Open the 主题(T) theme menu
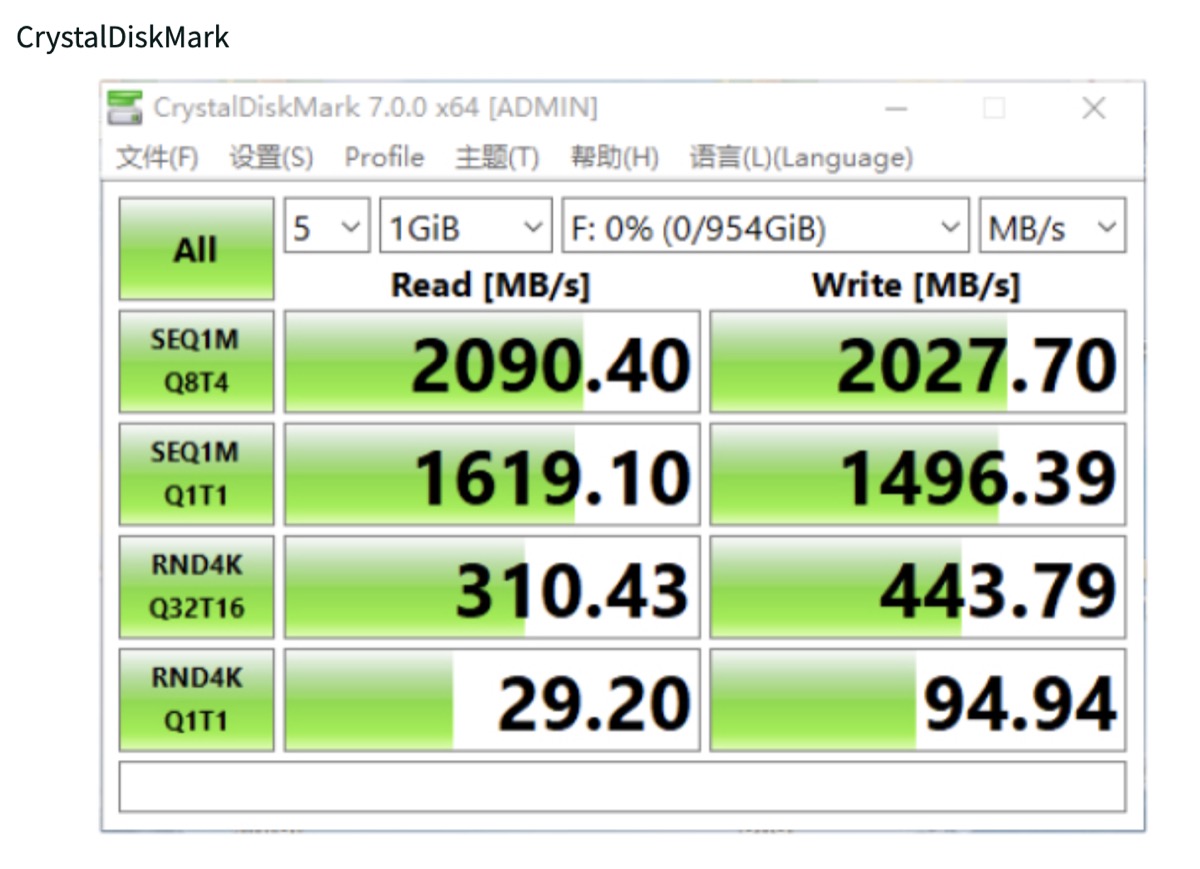The width and height of the screenshot is (1200, 869). click(x=497, y=158)
